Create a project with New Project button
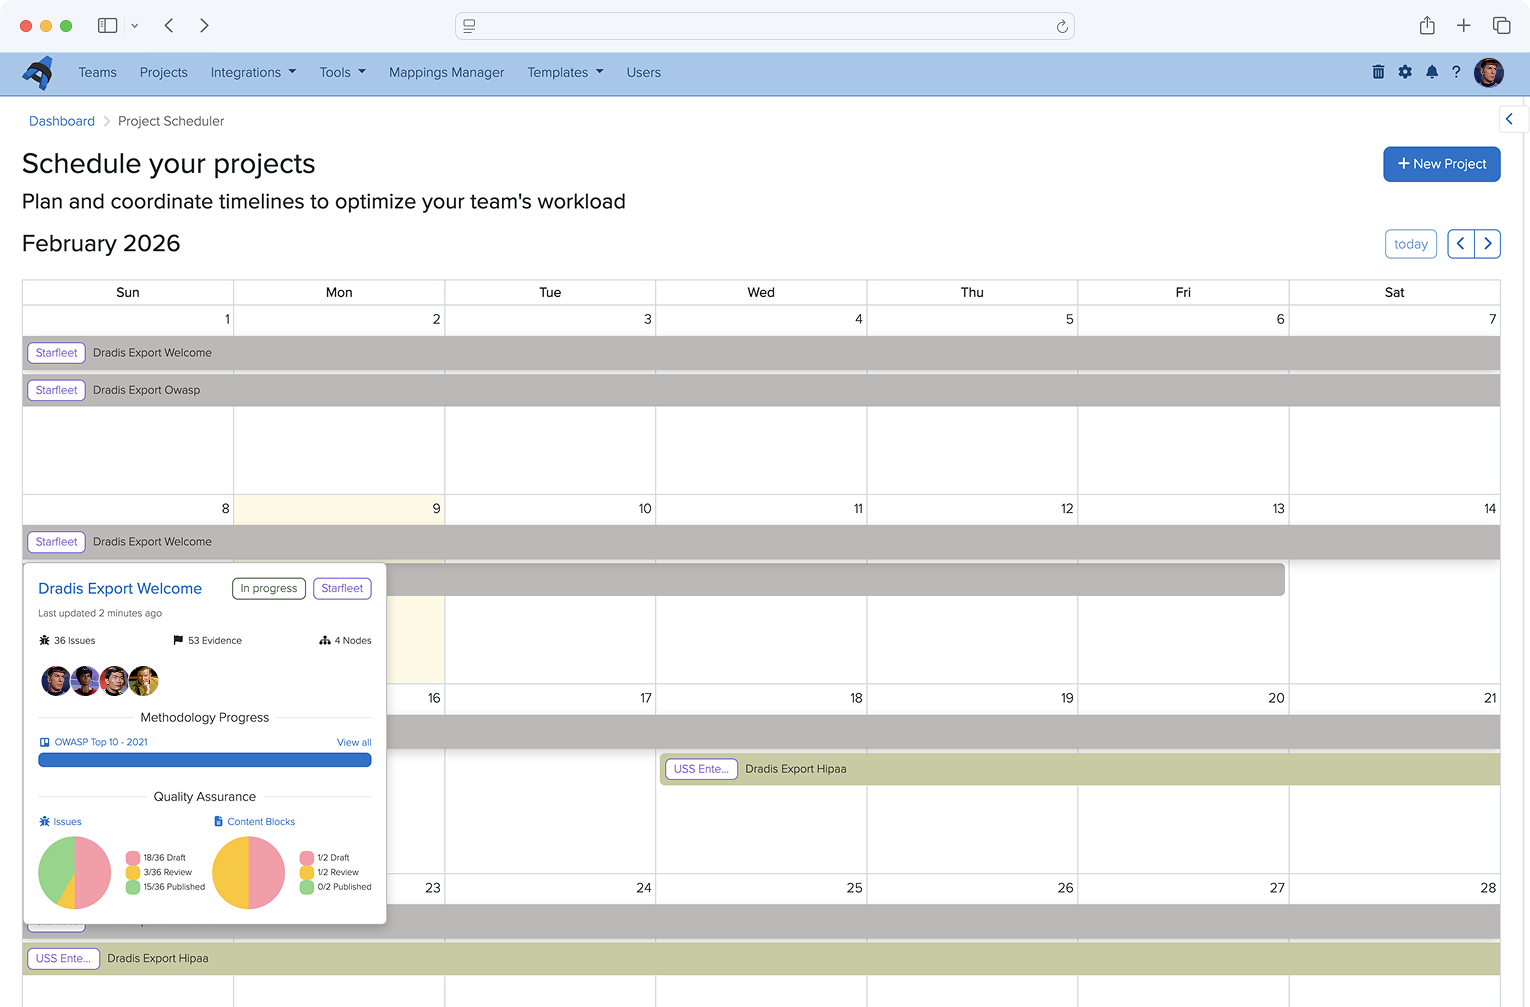The width and height of the screenshot is (1530, 1007). (1441, 164)
